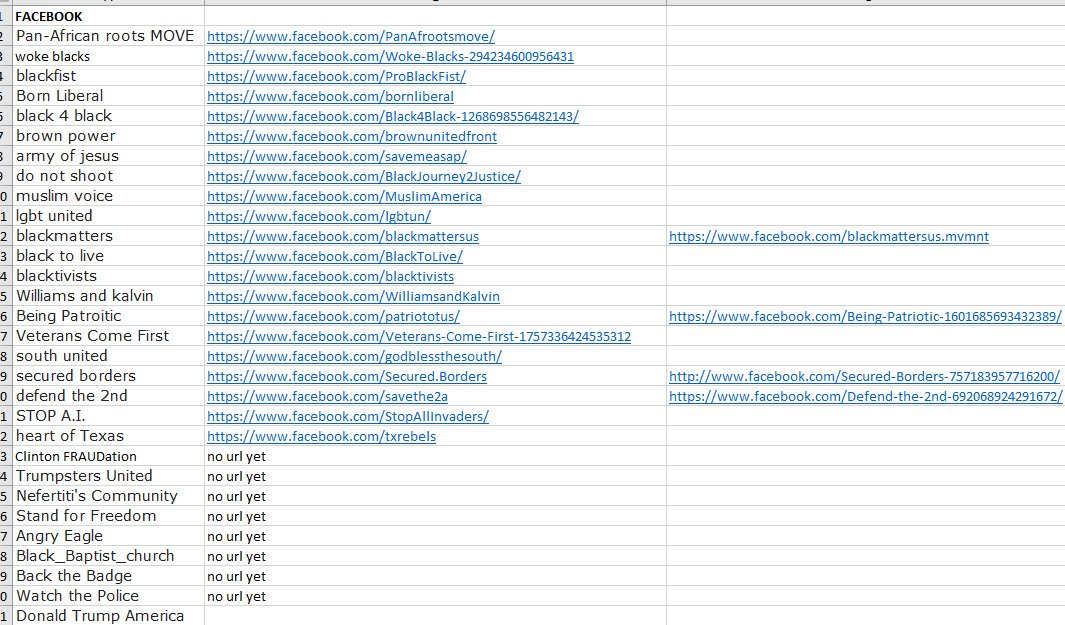Select the 'Born Liberal' cell
Image resolution: width=1065 pixels, height=625 pixels.
[x=108, y=96]
